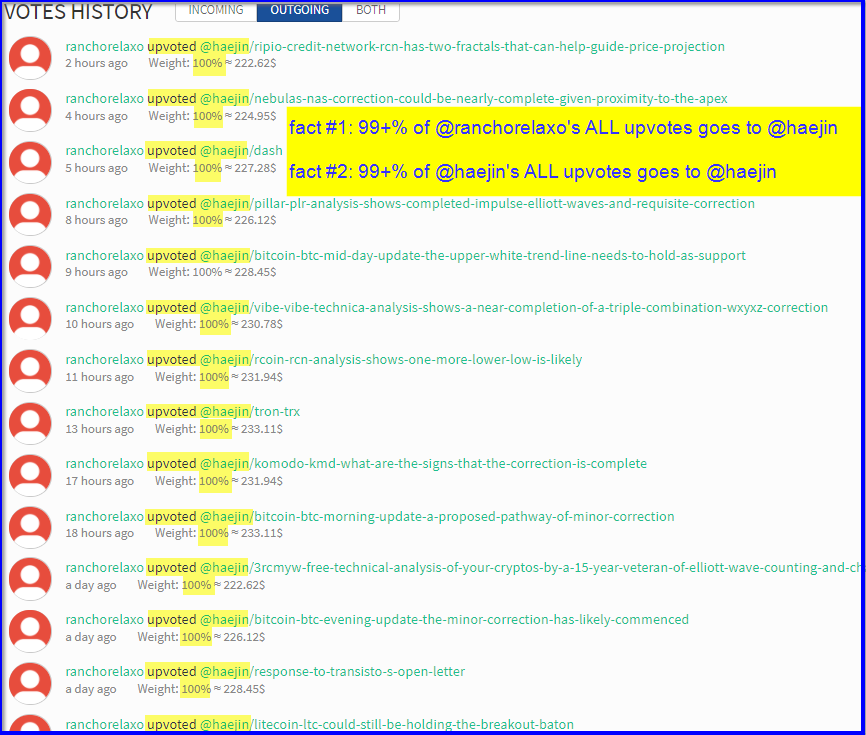866x735 pixels.
Task: Open ranchorelaxo profile in dash row
Action: 104,151
